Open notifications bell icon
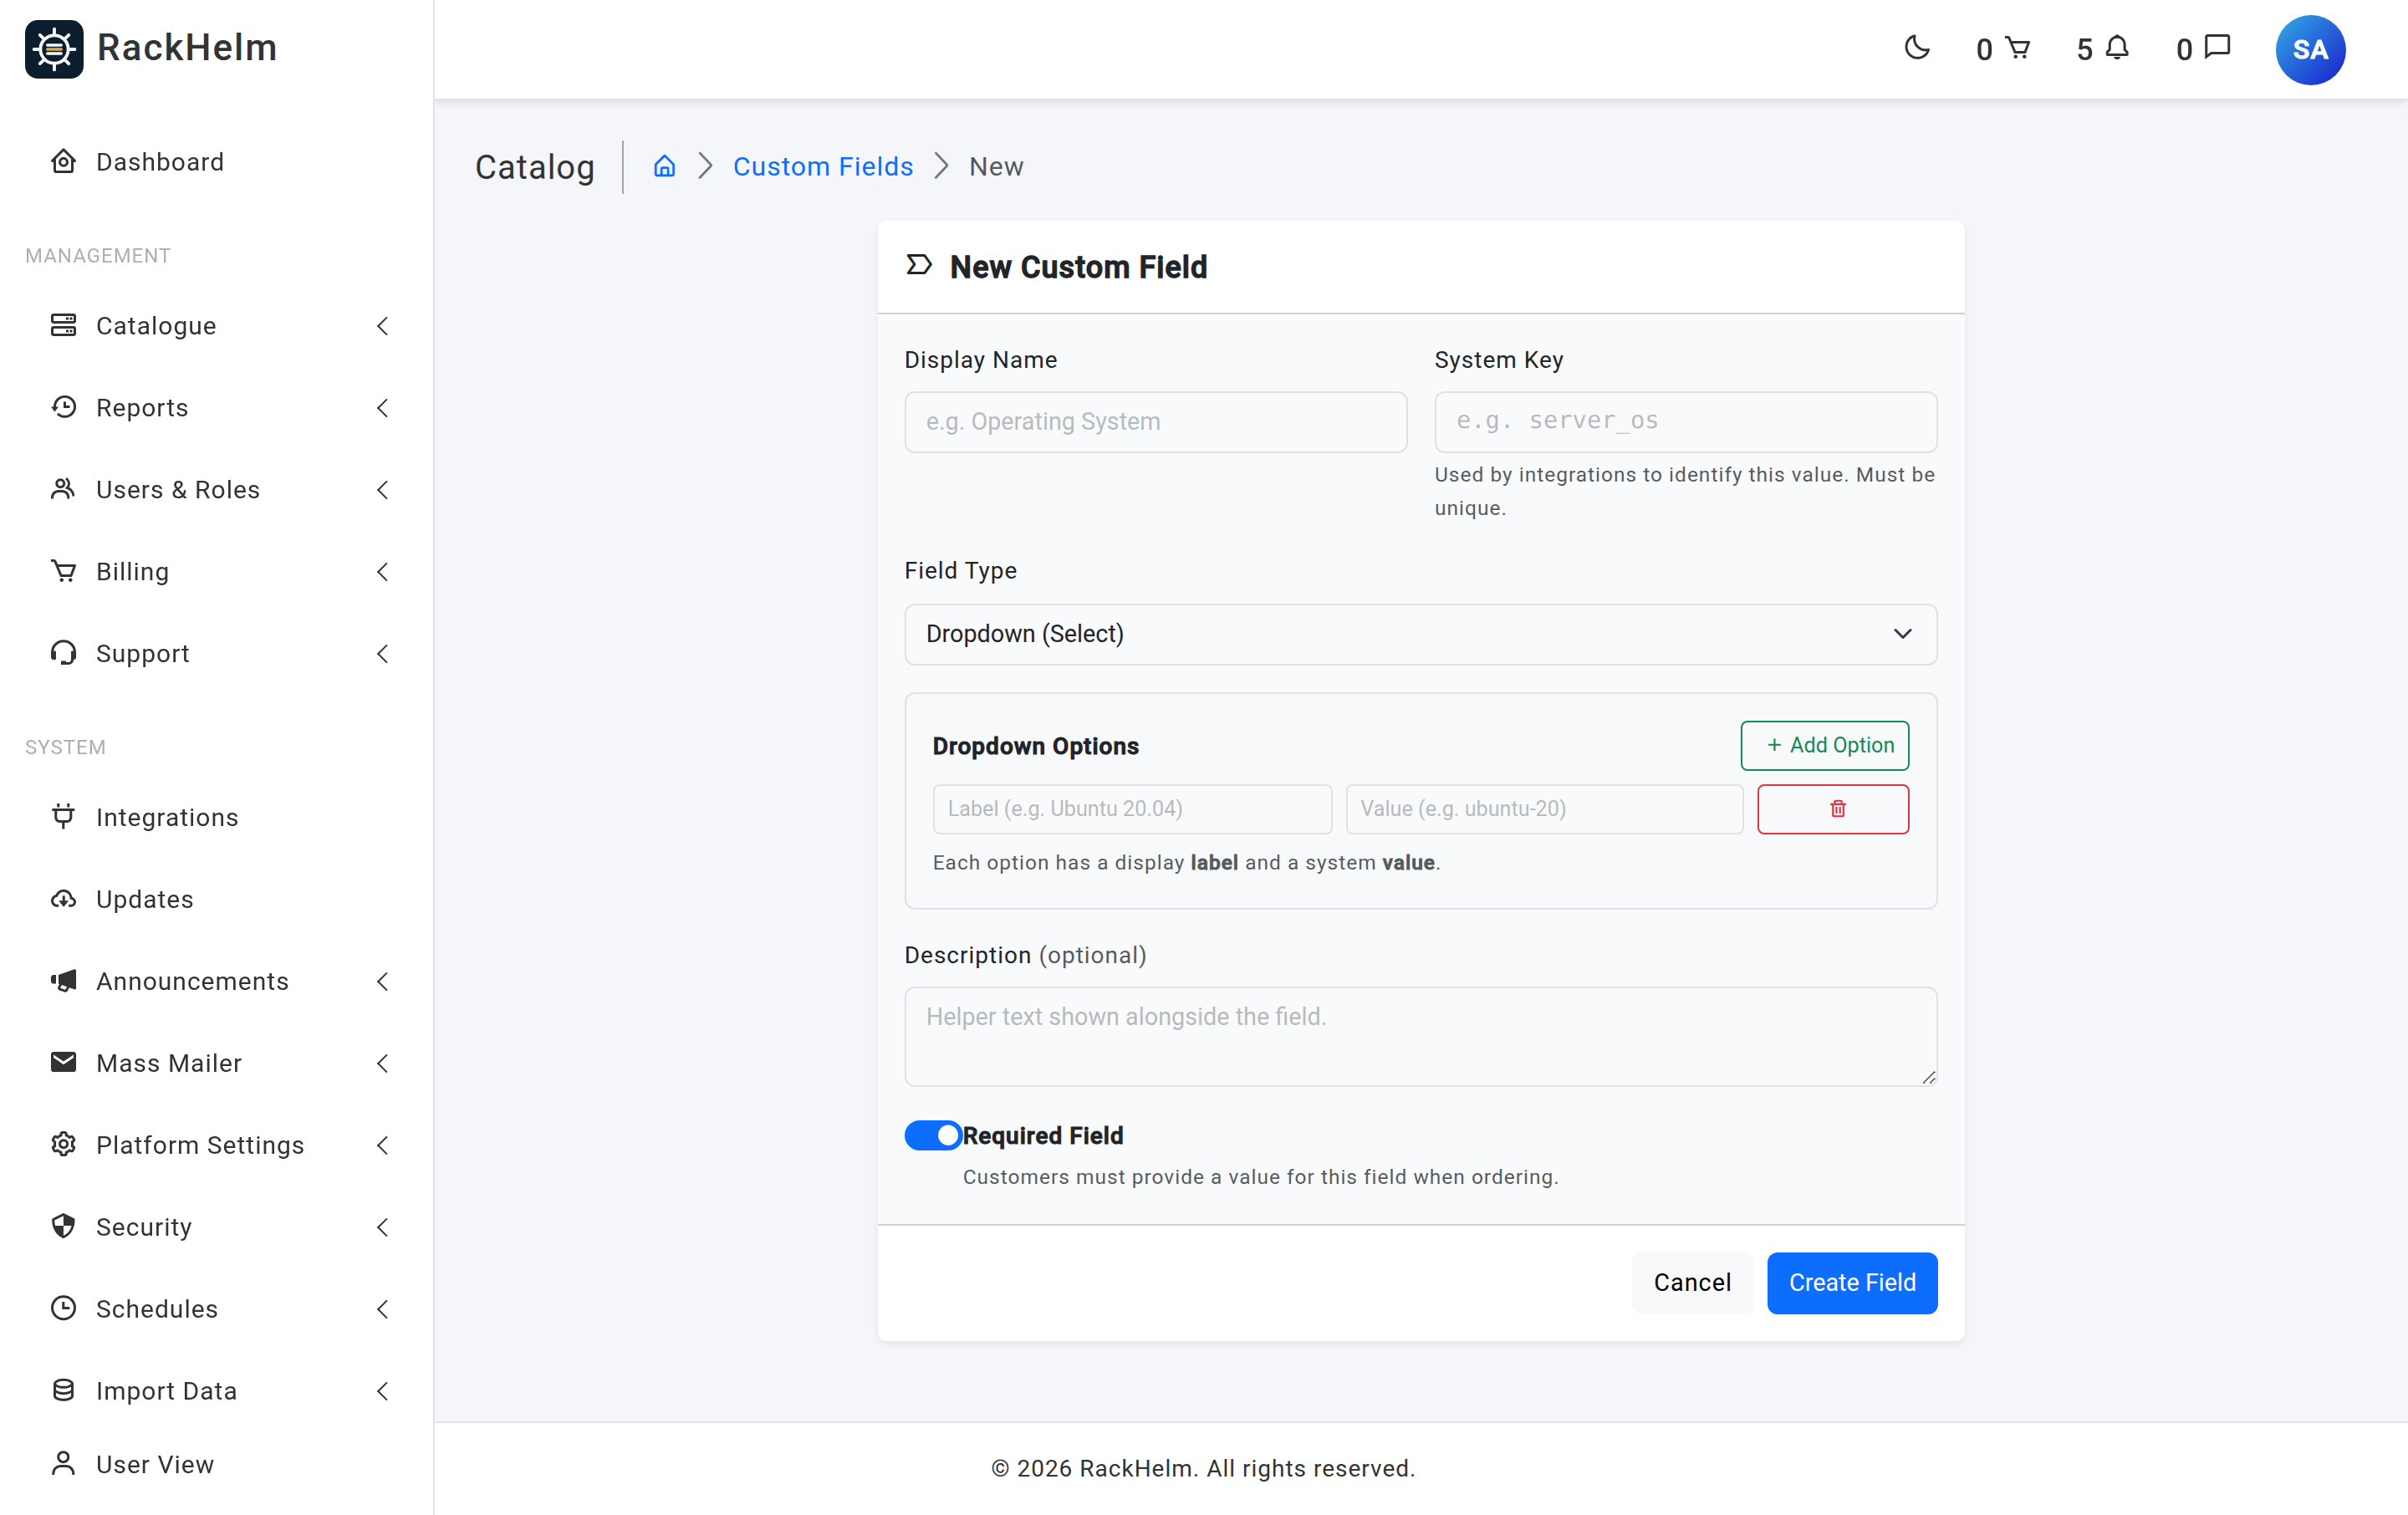Screen dimensions: 2408x1515 pyautogui.click(x=2117, y=48)
